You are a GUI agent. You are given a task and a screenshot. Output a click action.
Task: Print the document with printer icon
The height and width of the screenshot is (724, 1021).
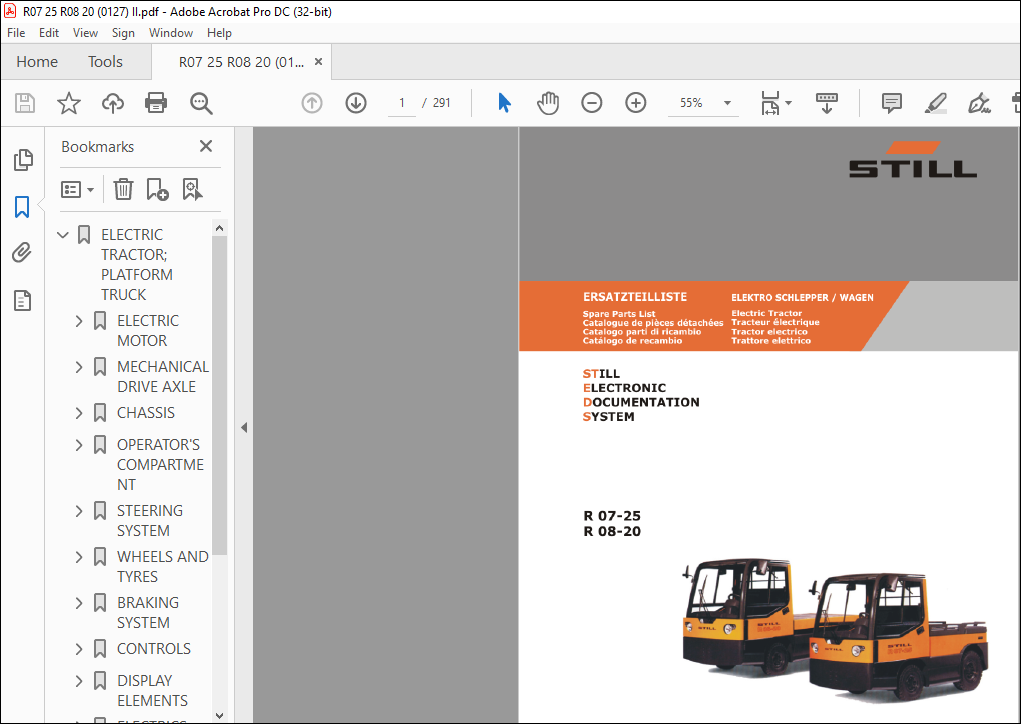click(156, 103)
